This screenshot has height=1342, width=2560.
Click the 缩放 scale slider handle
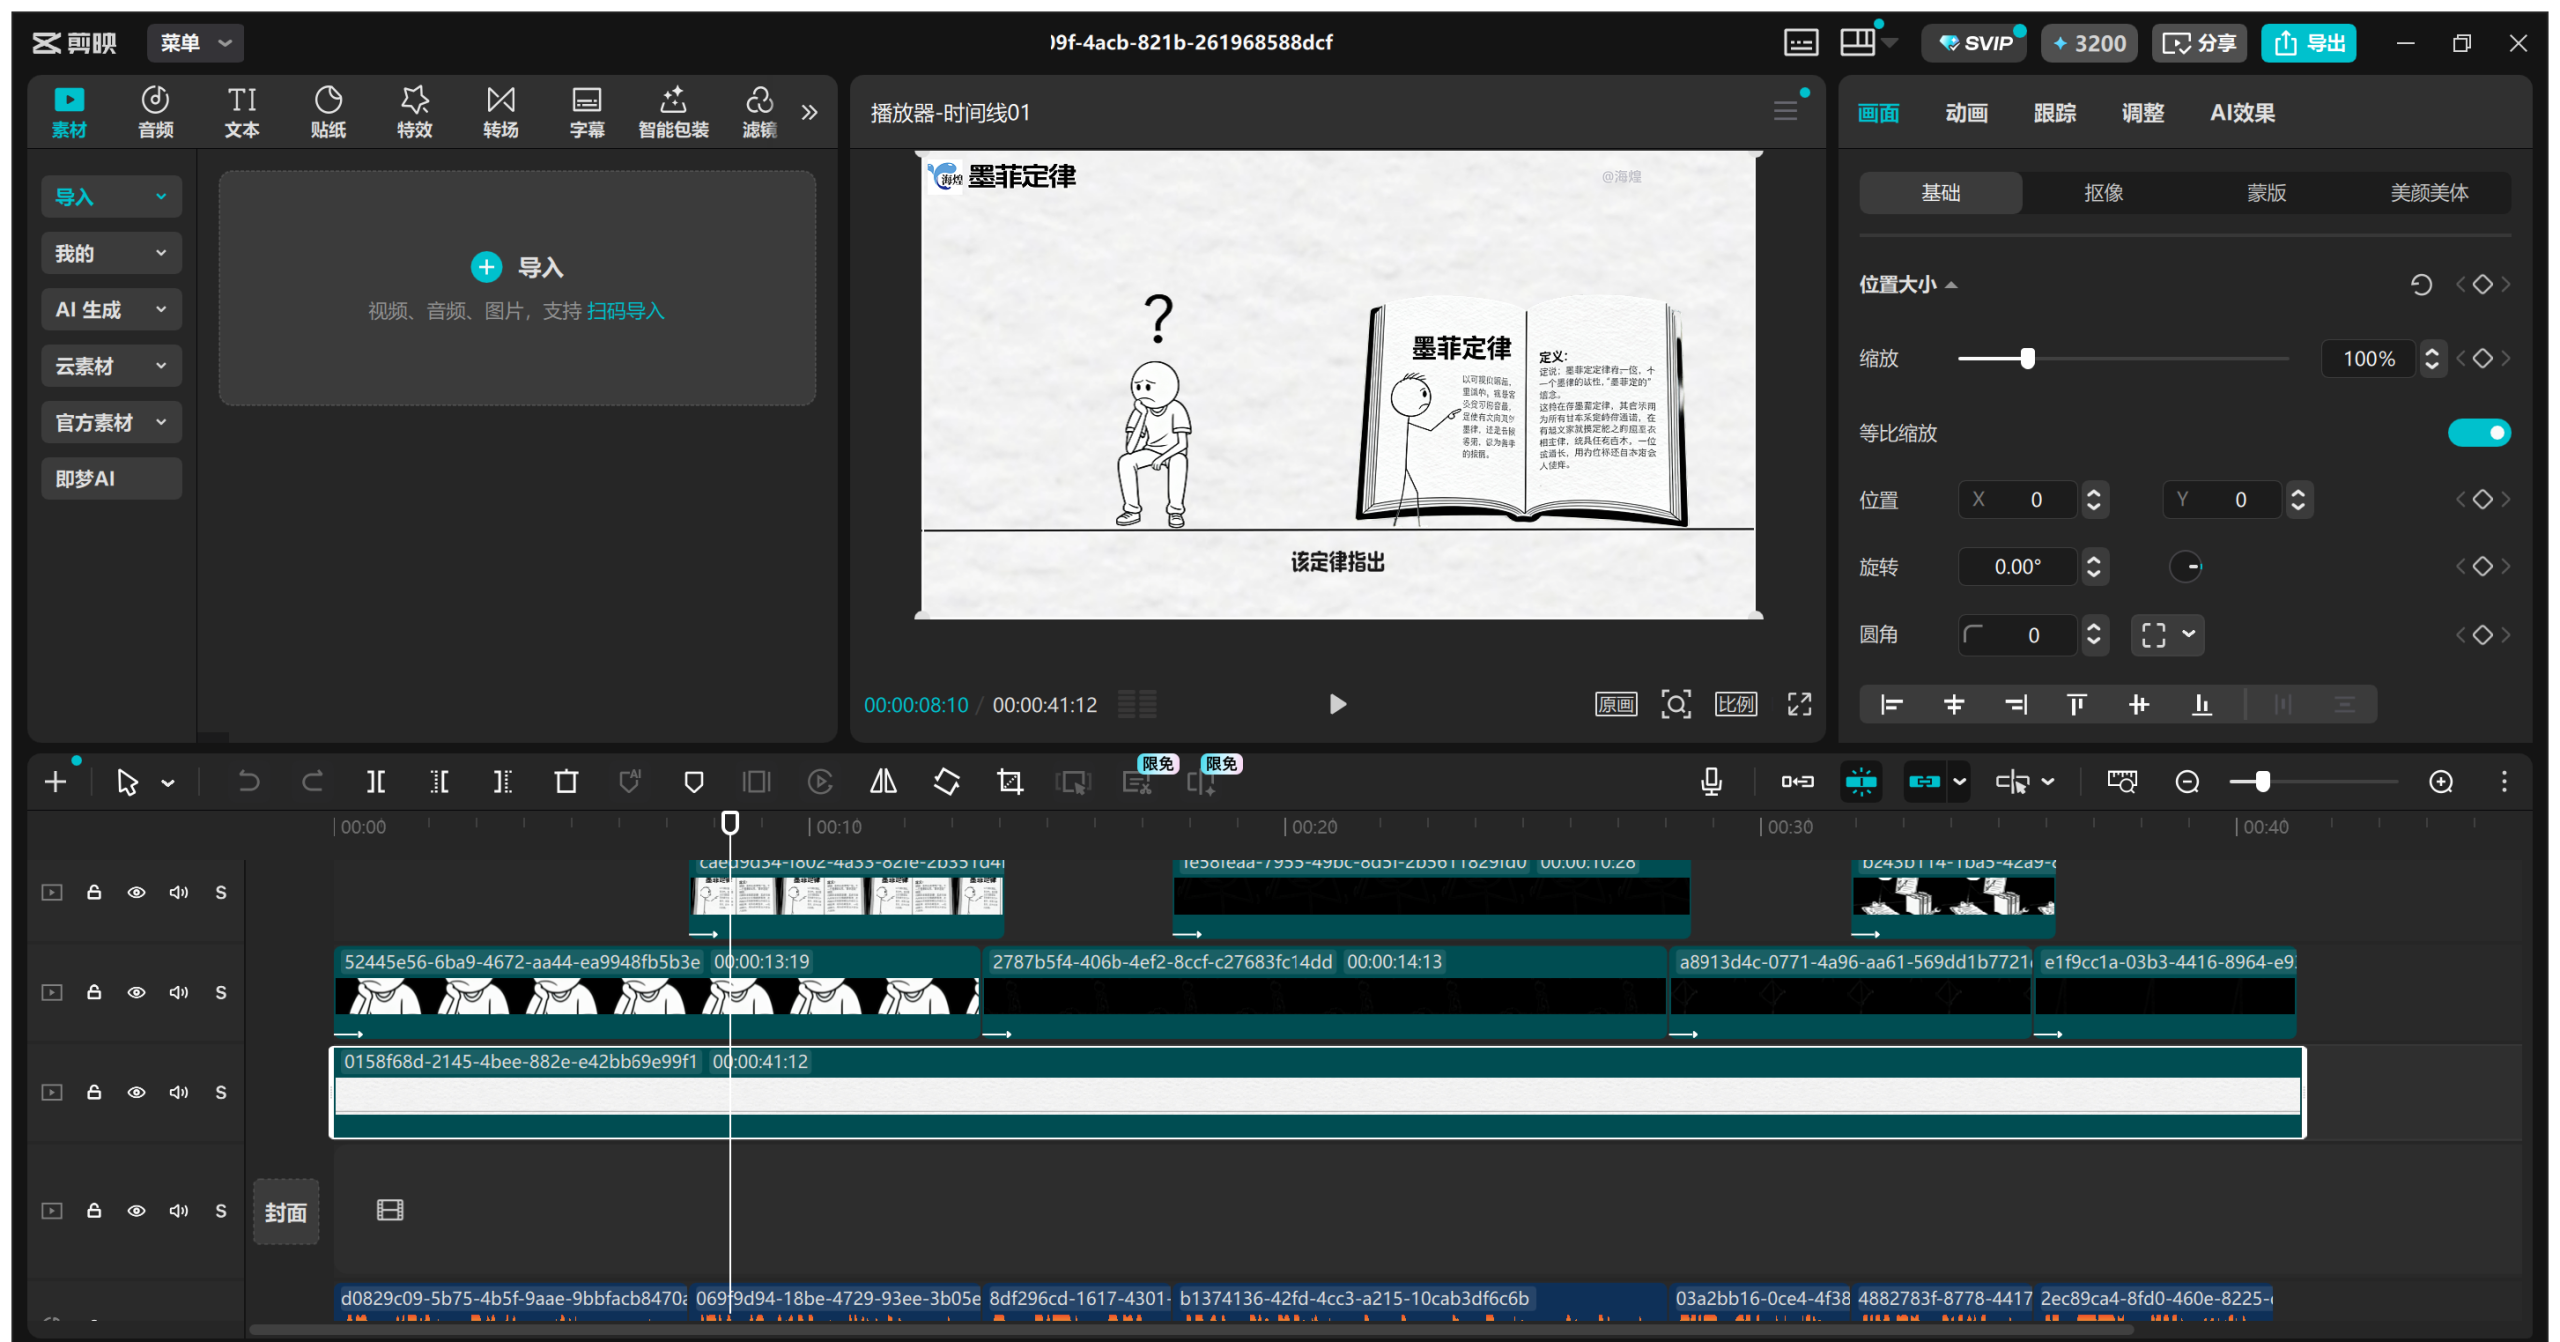click(x=2027, y=359)
